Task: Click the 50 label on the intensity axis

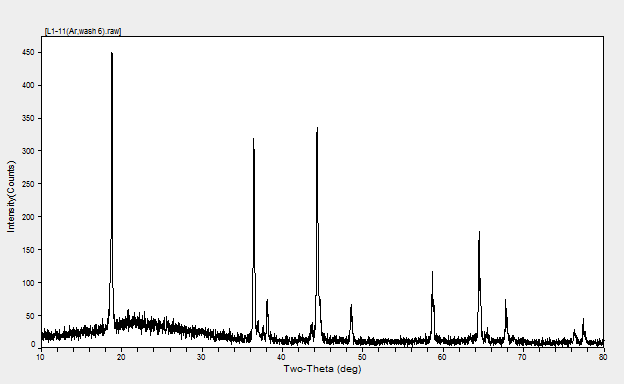Action: pos(30,316)
